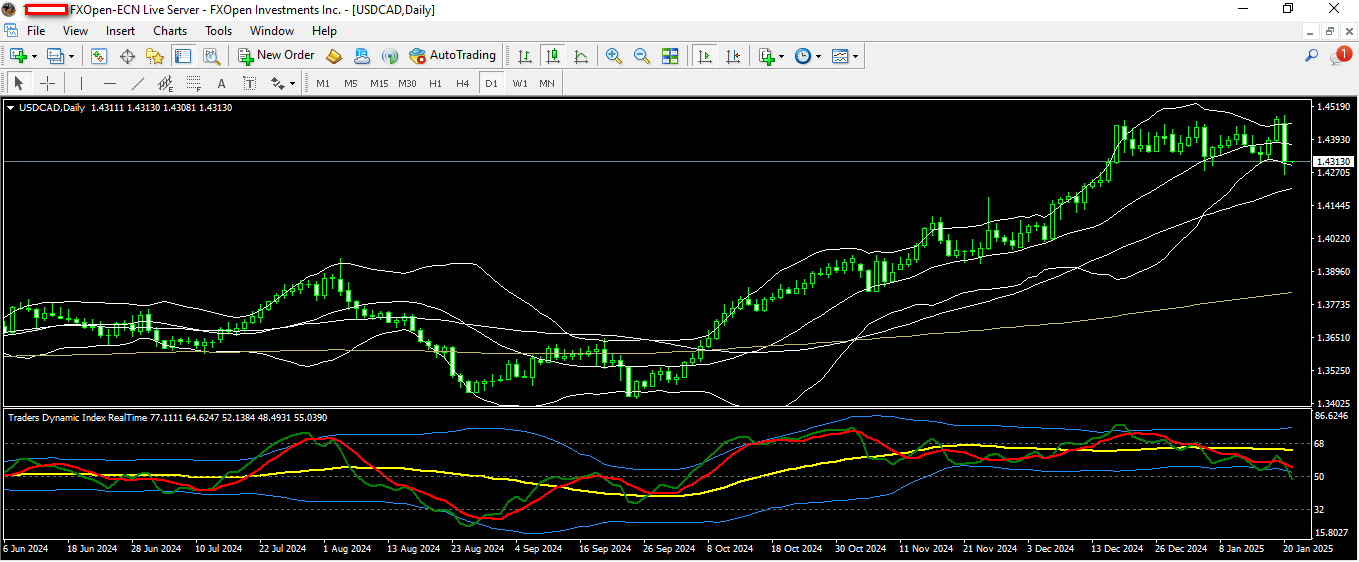The image size is (1359, 562).
Task: Click the current price label 1.43130
Action: click(1334, 161)
